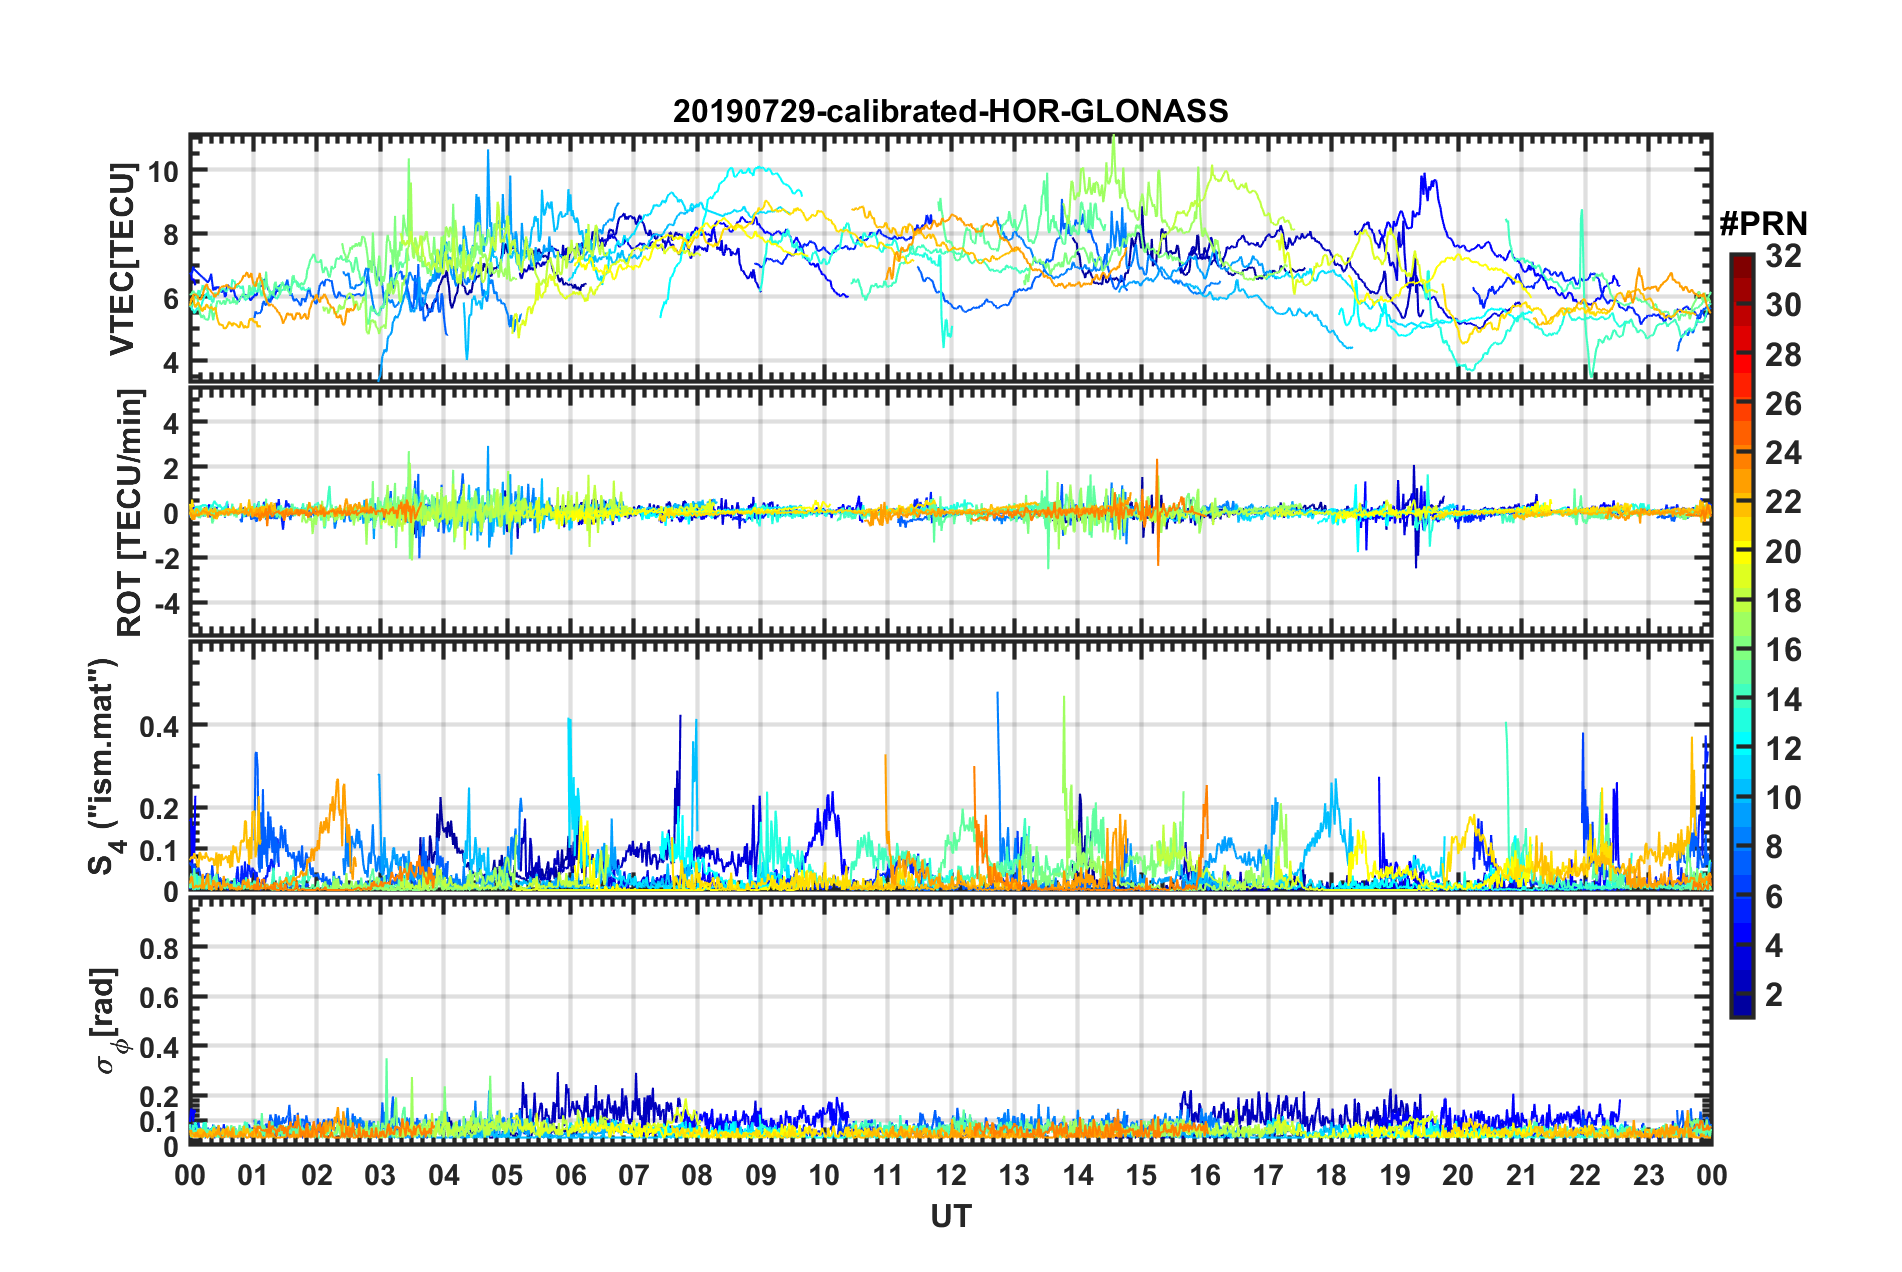Click colorbar tick label "2"
Viewport: 1902px width, 1272px height.
coord(1774,995)
